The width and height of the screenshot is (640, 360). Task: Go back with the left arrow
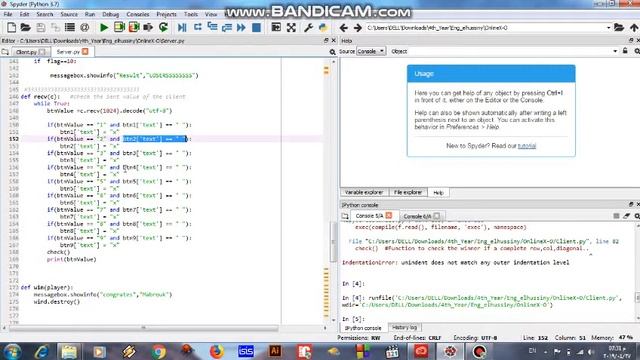coord(344,28)
